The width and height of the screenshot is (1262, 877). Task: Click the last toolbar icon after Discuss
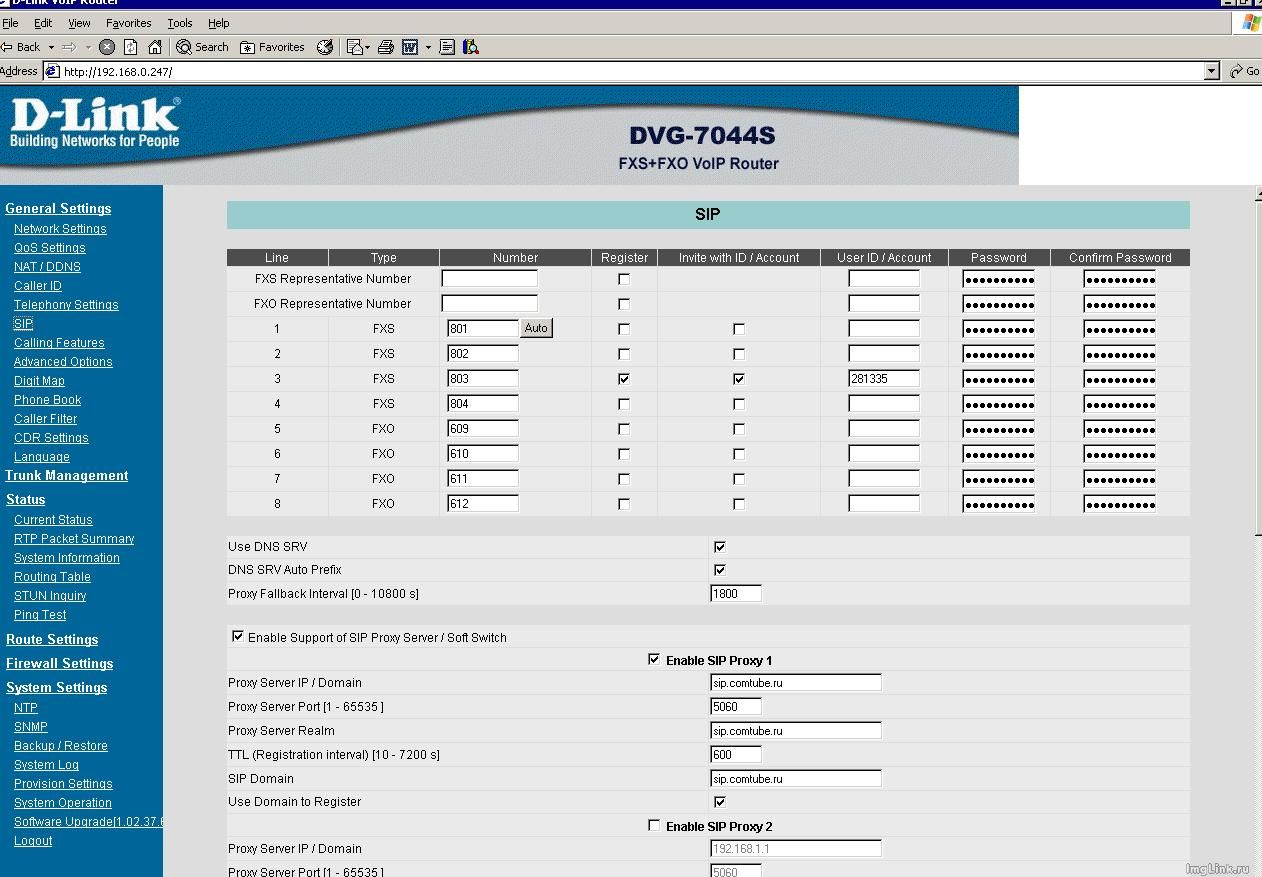pyautogui.click(x=471, y=47)
